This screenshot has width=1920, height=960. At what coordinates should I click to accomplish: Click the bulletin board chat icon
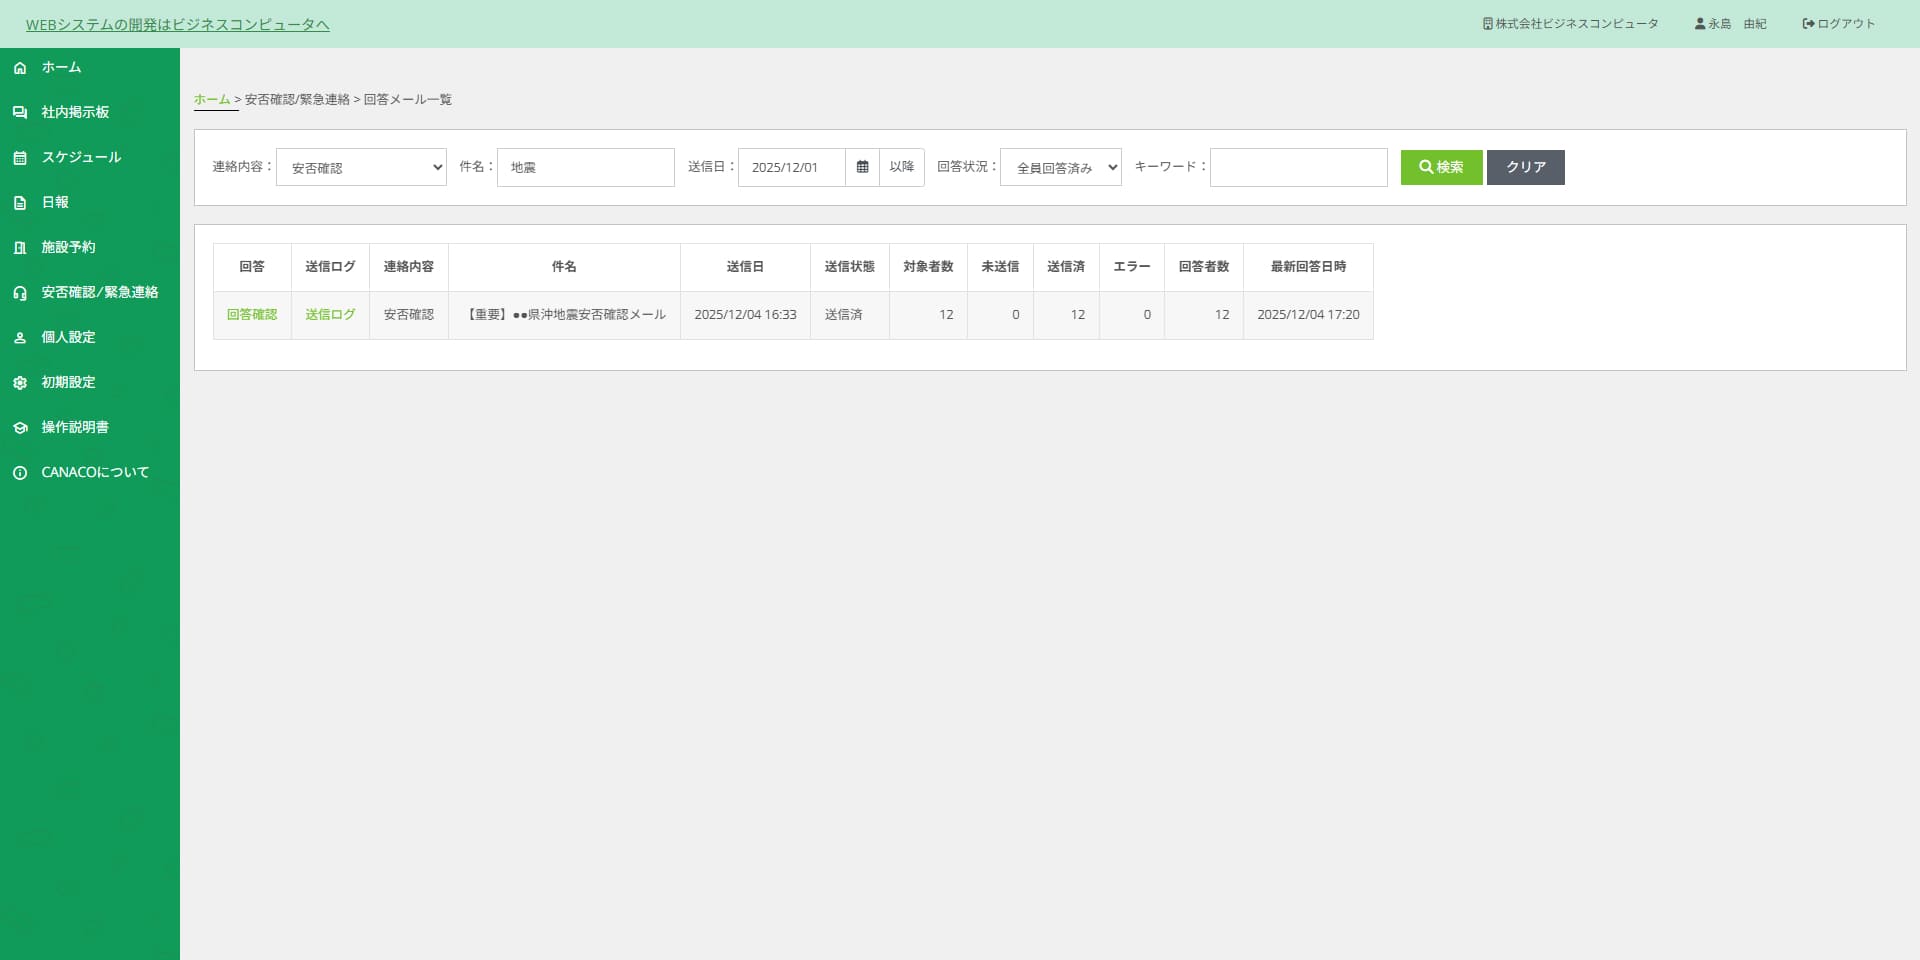point(20,113)
